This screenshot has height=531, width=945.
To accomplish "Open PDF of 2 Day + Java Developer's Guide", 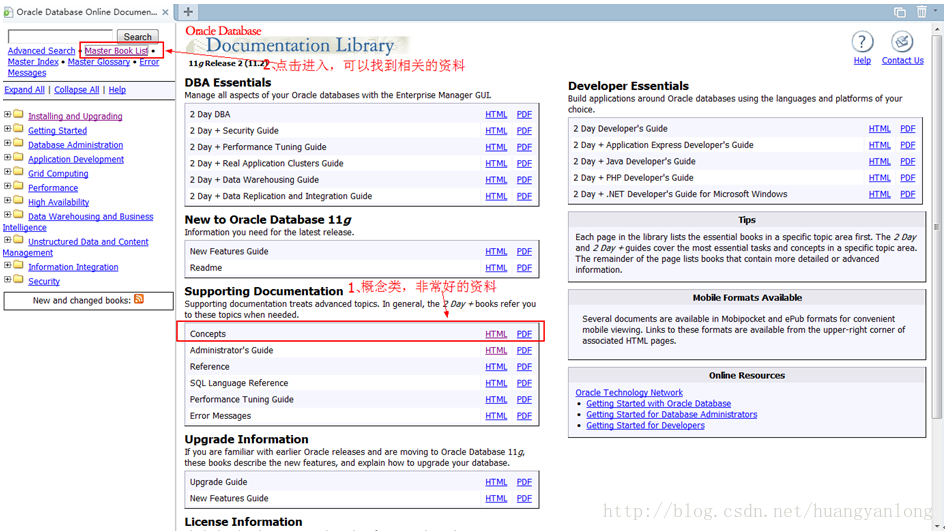I will [908, 162].
